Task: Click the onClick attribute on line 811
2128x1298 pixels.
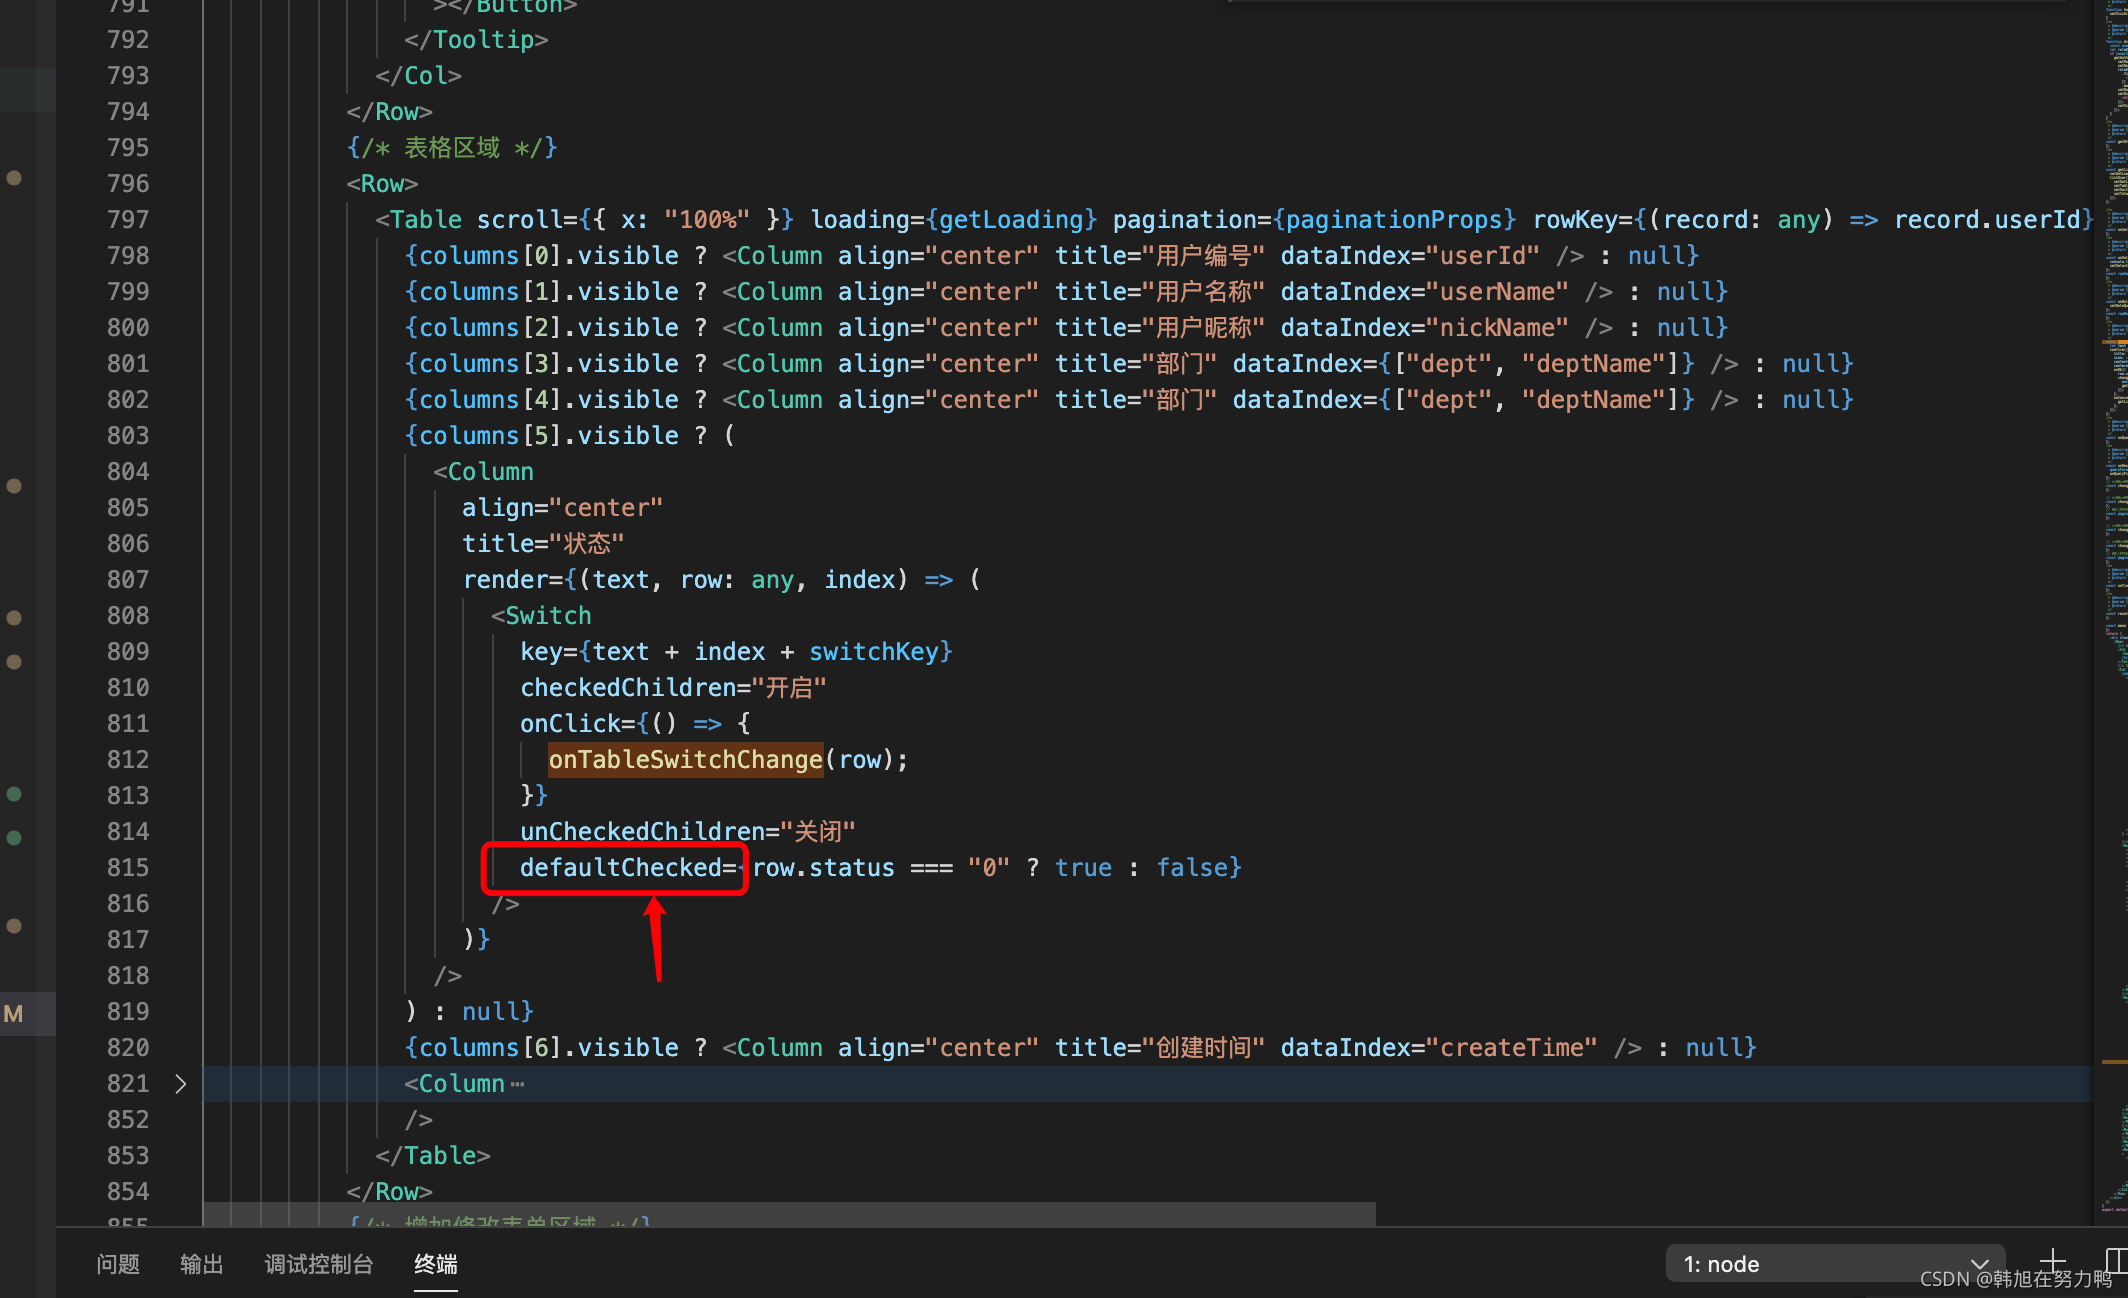Action: 570,724
